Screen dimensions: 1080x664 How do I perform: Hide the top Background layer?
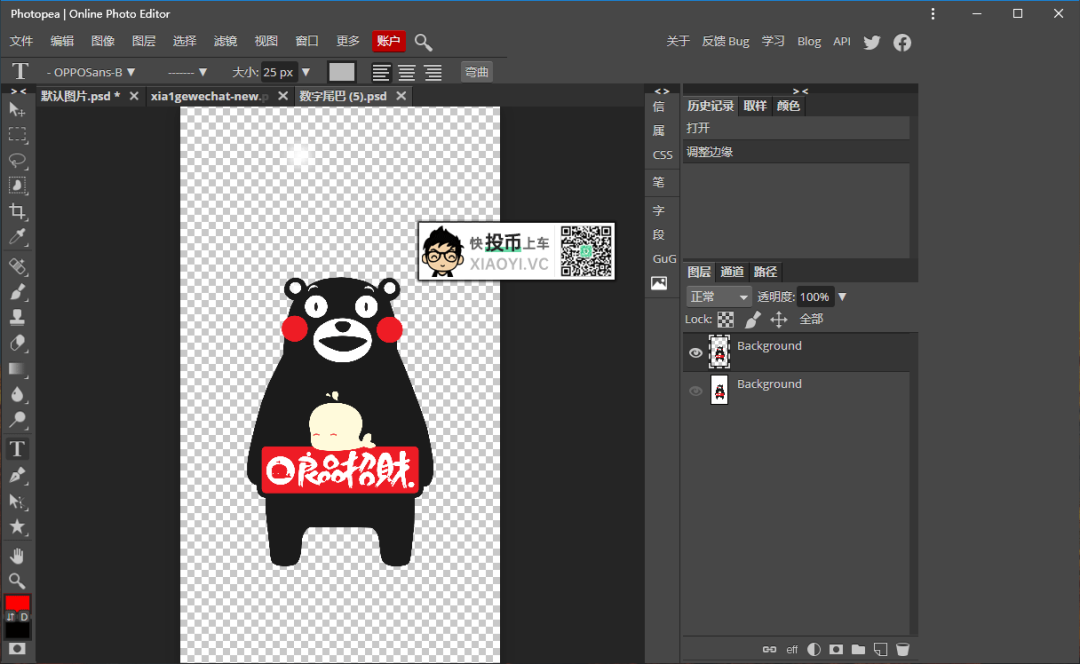point(695,352)
